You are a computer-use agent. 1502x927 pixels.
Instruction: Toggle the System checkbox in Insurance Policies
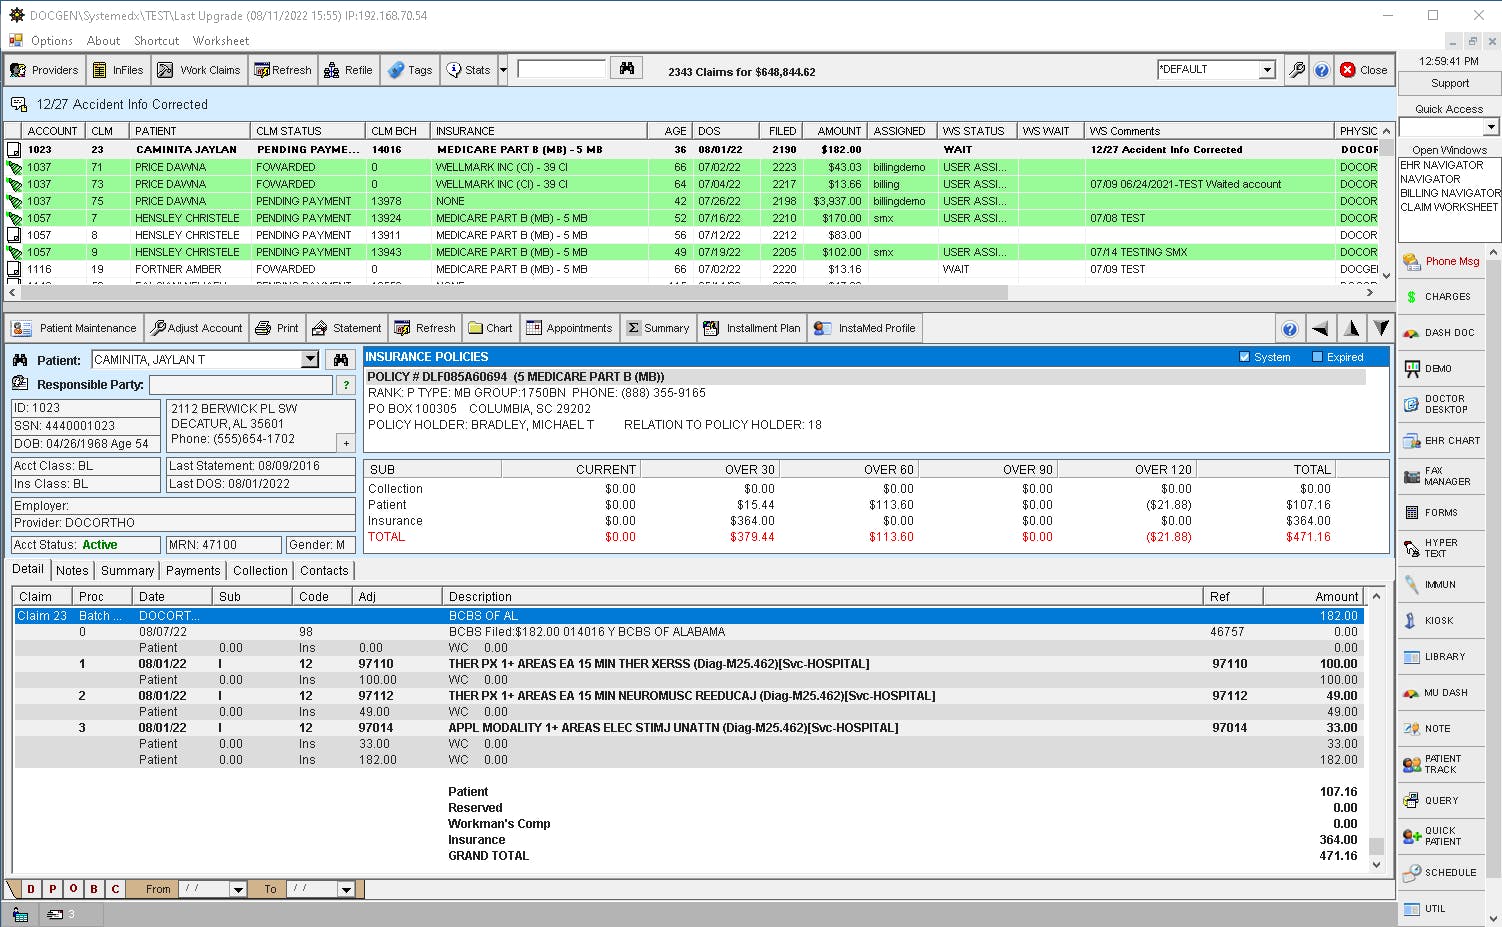click(1244, 357)
